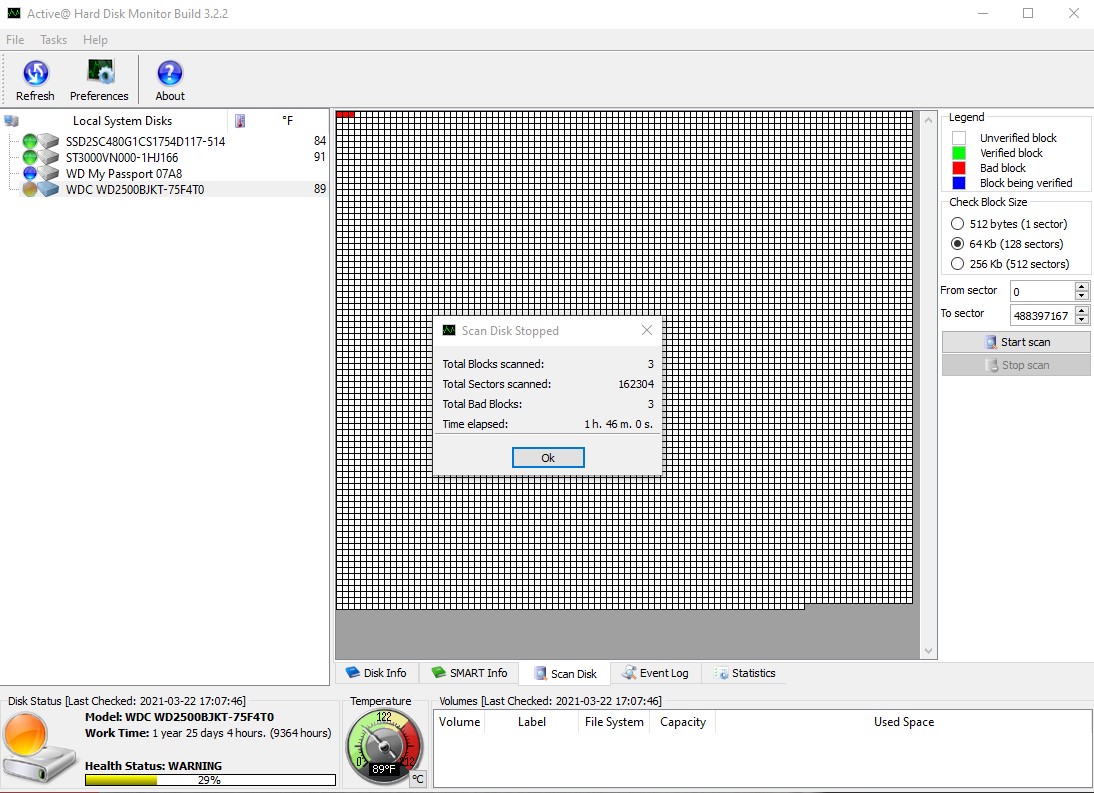Increase the From sector spinner value
Viewport: 1094px width, 793px height.
[1081, 286]
